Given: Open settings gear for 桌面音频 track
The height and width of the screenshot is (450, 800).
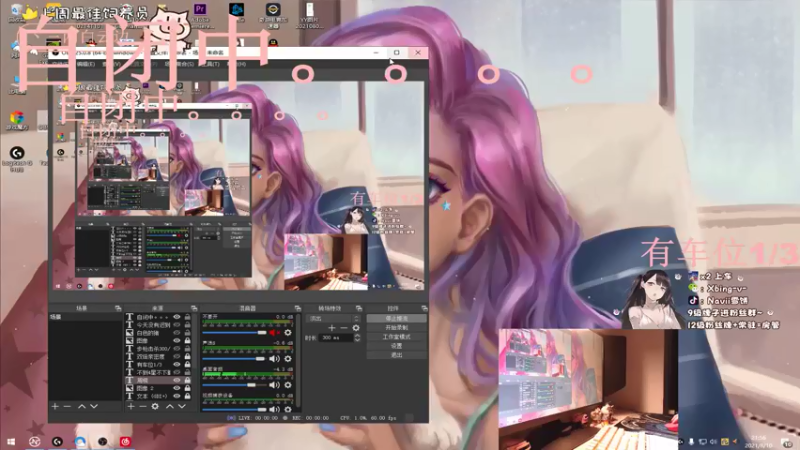Looking at the screenshot, I should [x=288, y=385].
